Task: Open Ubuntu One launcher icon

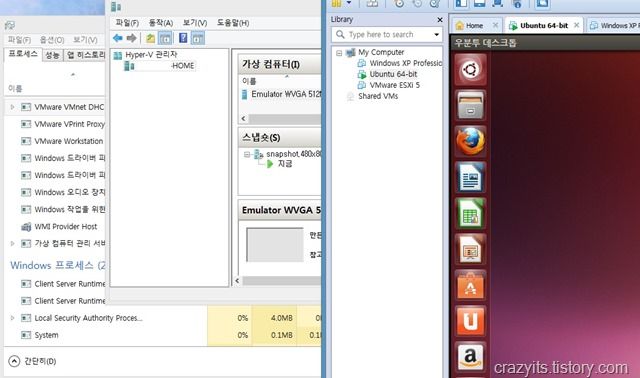Action: click(470, 321)
